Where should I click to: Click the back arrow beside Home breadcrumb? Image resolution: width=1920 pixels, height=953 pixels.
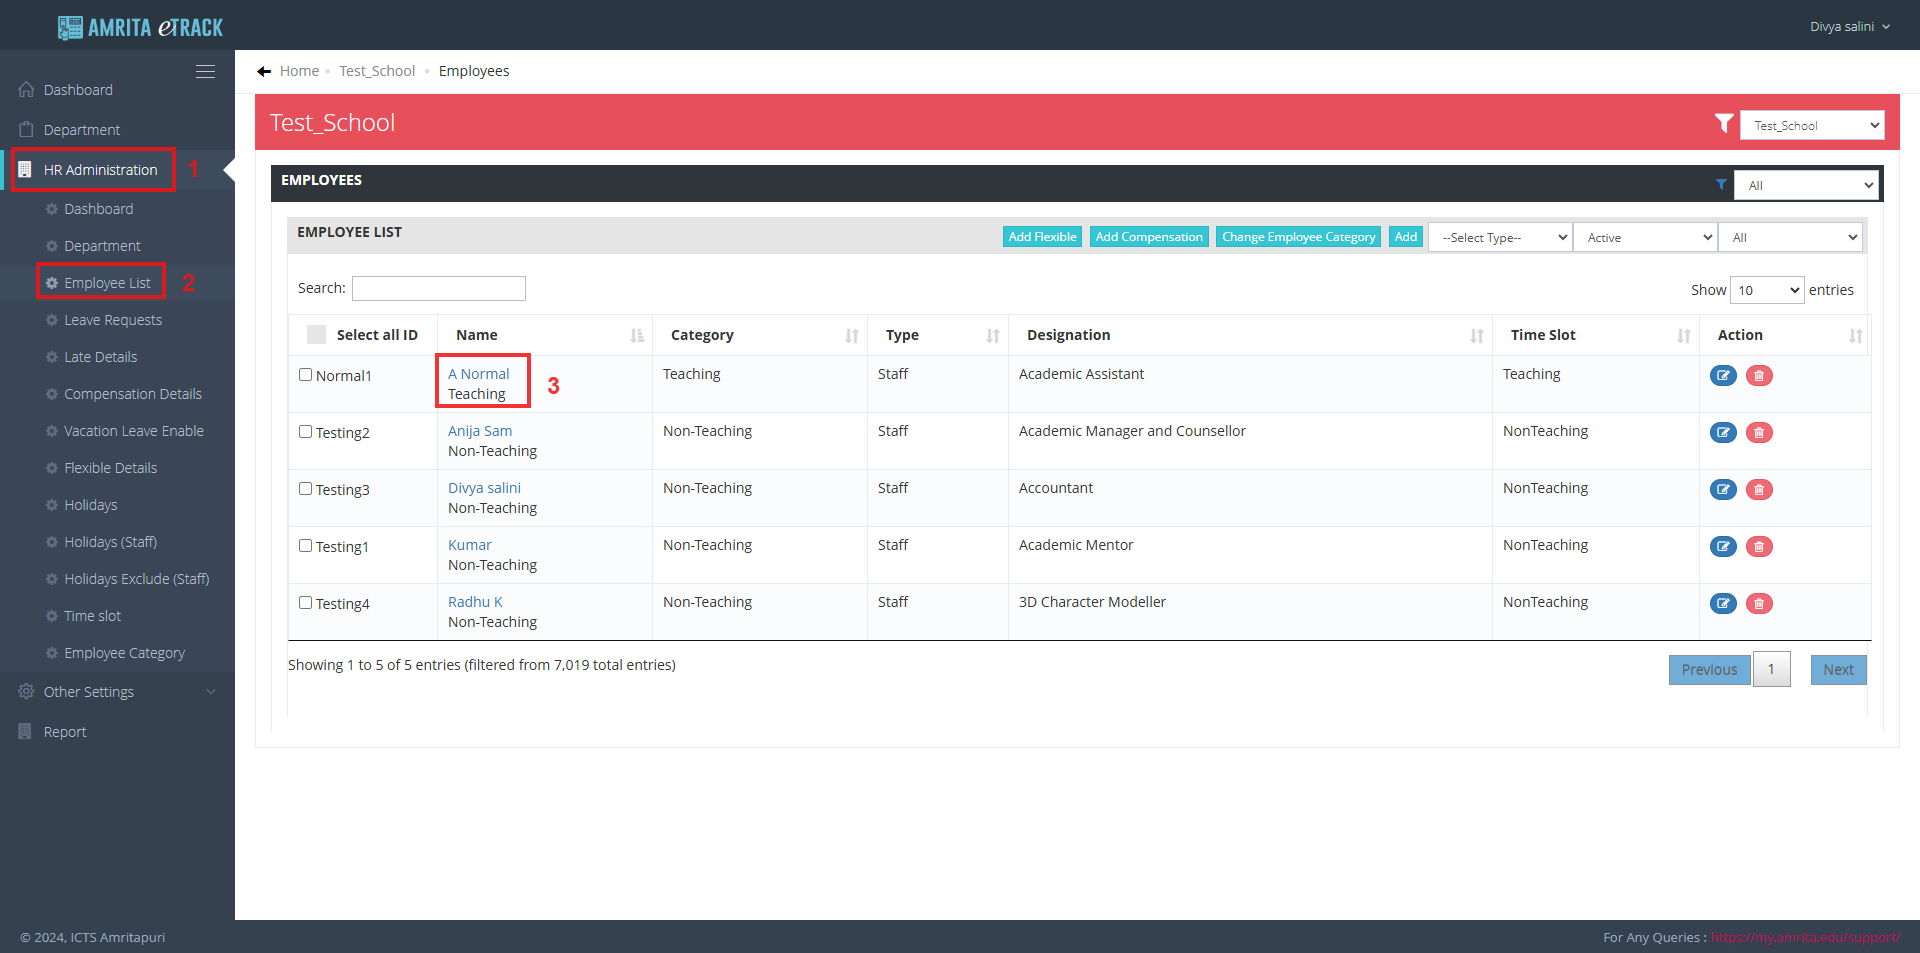[x=264, y=71]
